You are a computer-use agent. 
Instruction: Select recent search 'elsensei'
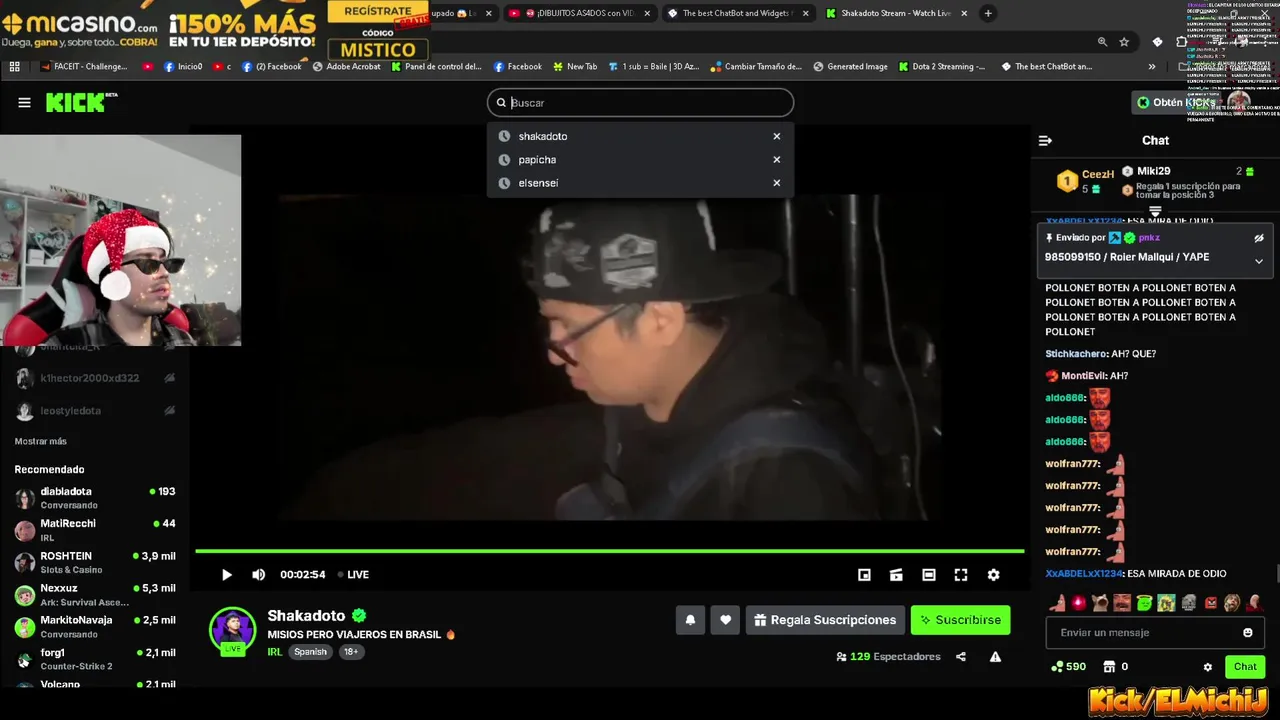click(x=538, y=183)
